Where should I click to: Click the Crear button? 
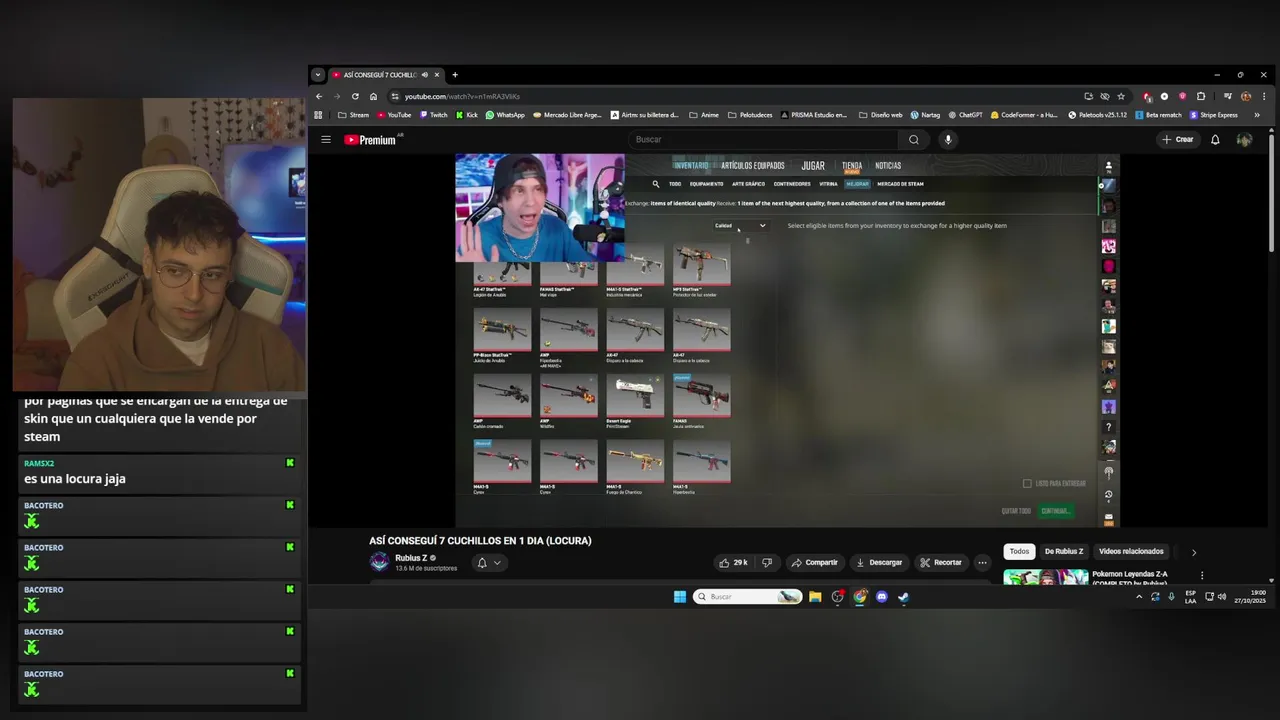[1178, 140]
